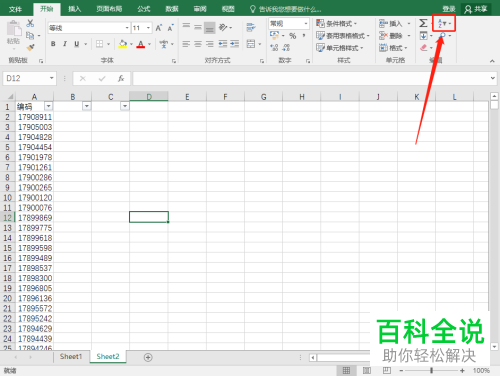The height and width of the screenshot is (376, 500).
Task: Switch to the Page Layout tab
Action: pyautogui.click(x=109, y=9)
